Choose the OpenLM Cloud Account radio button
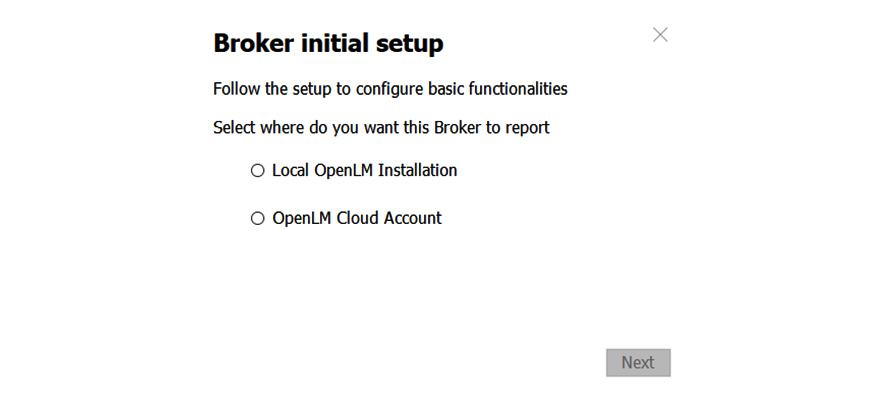885x404 pixels. click(258, 218)
